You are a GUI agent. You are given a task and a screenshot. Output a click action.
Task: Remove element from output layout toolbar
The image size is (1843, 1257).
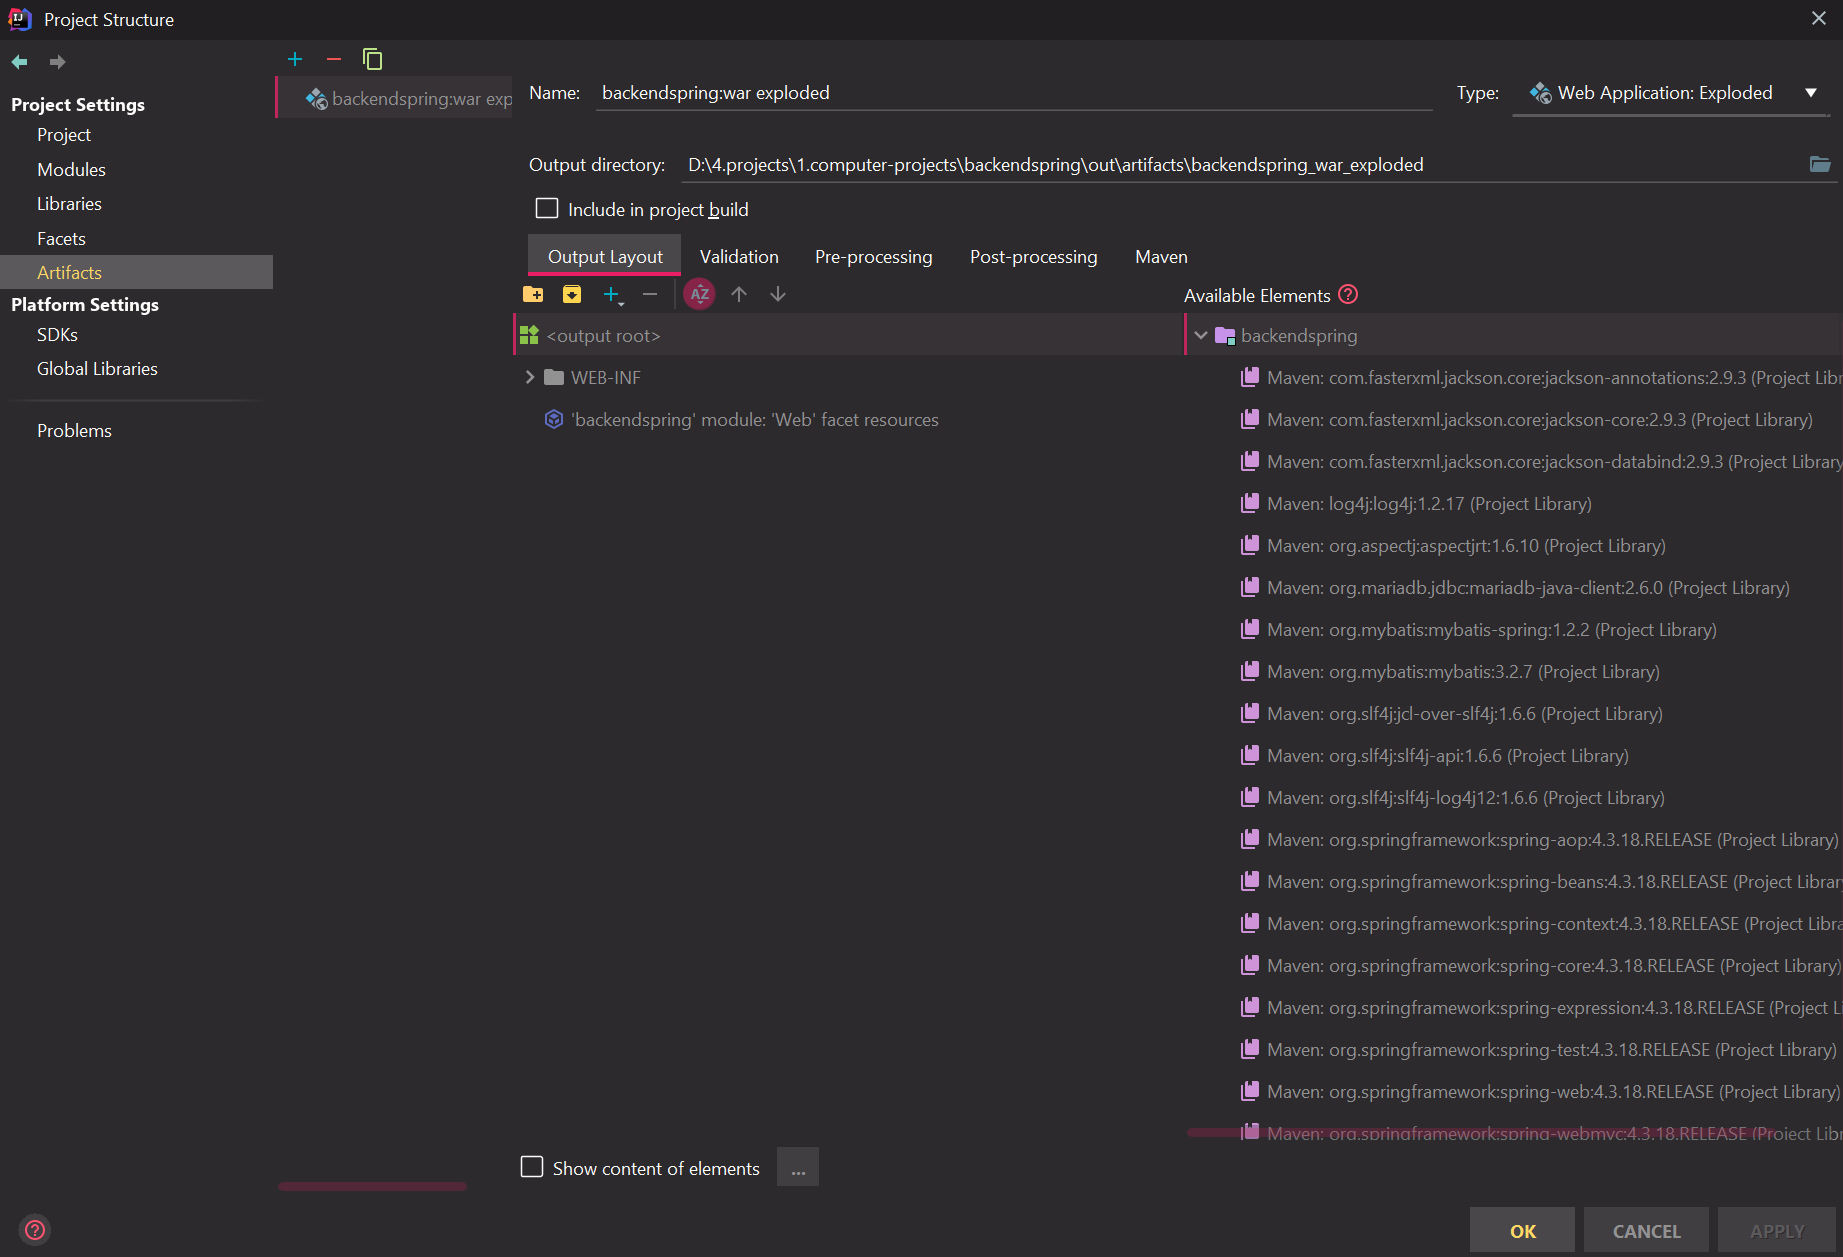[x=650, y=294]
